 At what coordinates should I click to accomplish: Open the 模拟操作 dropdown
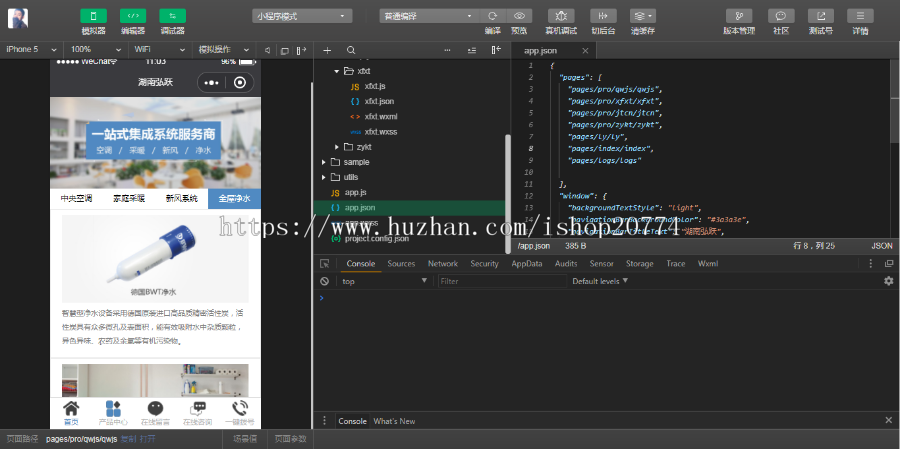click(x=223, y=49)
